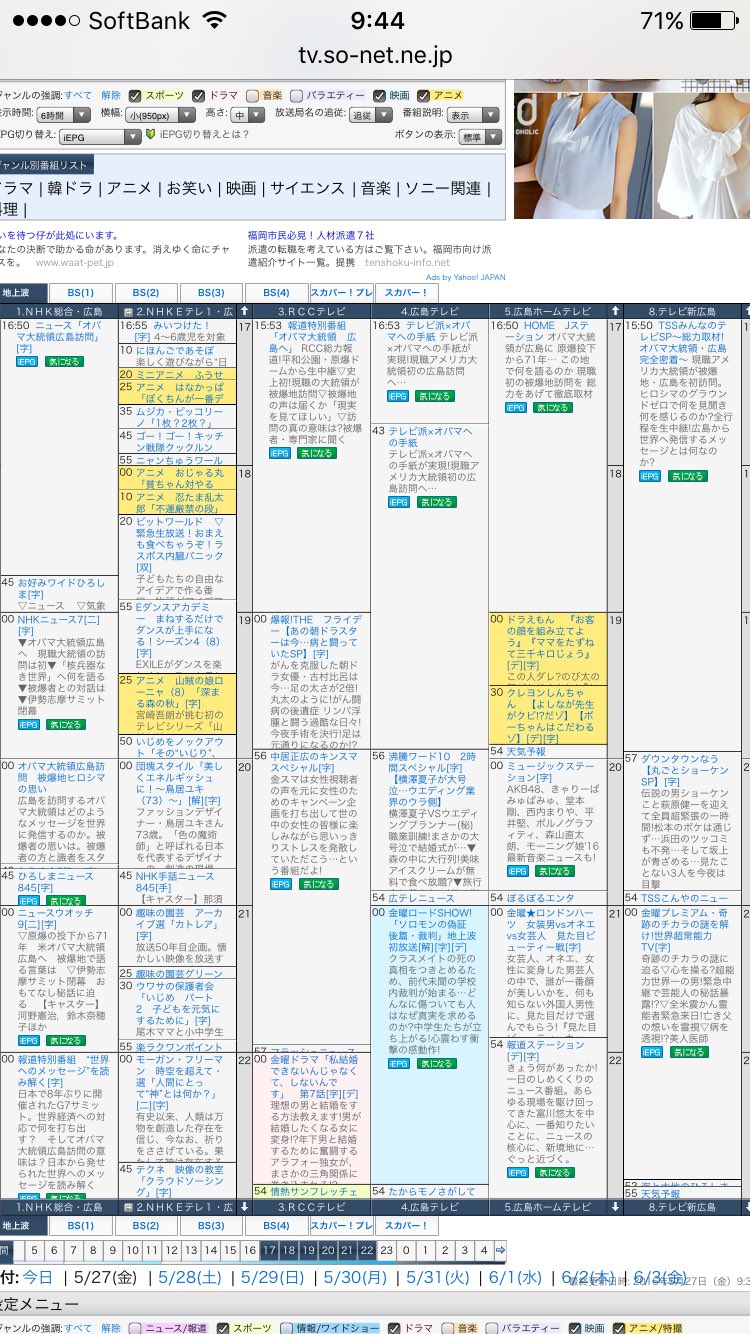Toggle the アニメ/特撮 checkbox at bottom
Viewport: 750px width, 1334px height.
(618, 1328)
